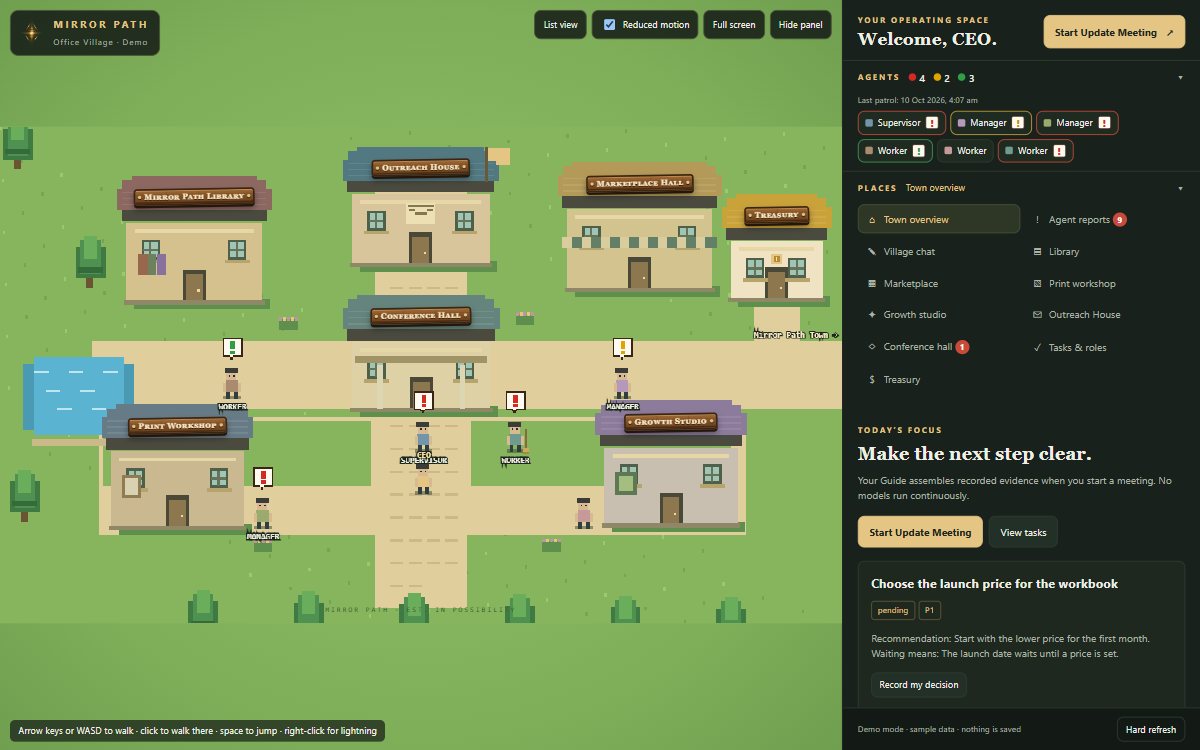Screen dimensions: 1200x750
Task: Click the dollar icon for Treasury
Action: tap(872, 380)
